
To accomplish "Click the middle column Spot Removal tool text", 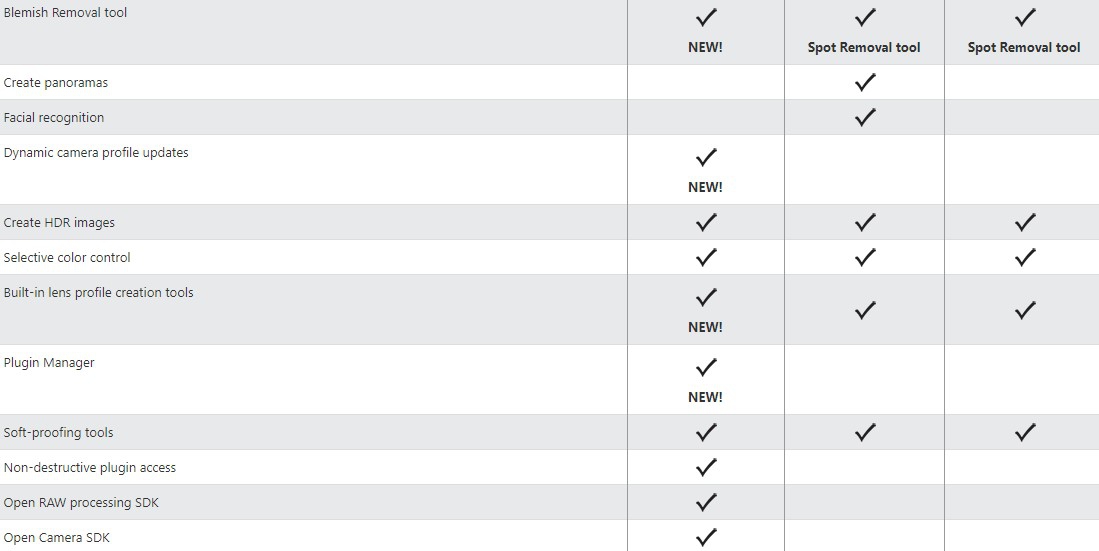I will click(x=864, y=47).
